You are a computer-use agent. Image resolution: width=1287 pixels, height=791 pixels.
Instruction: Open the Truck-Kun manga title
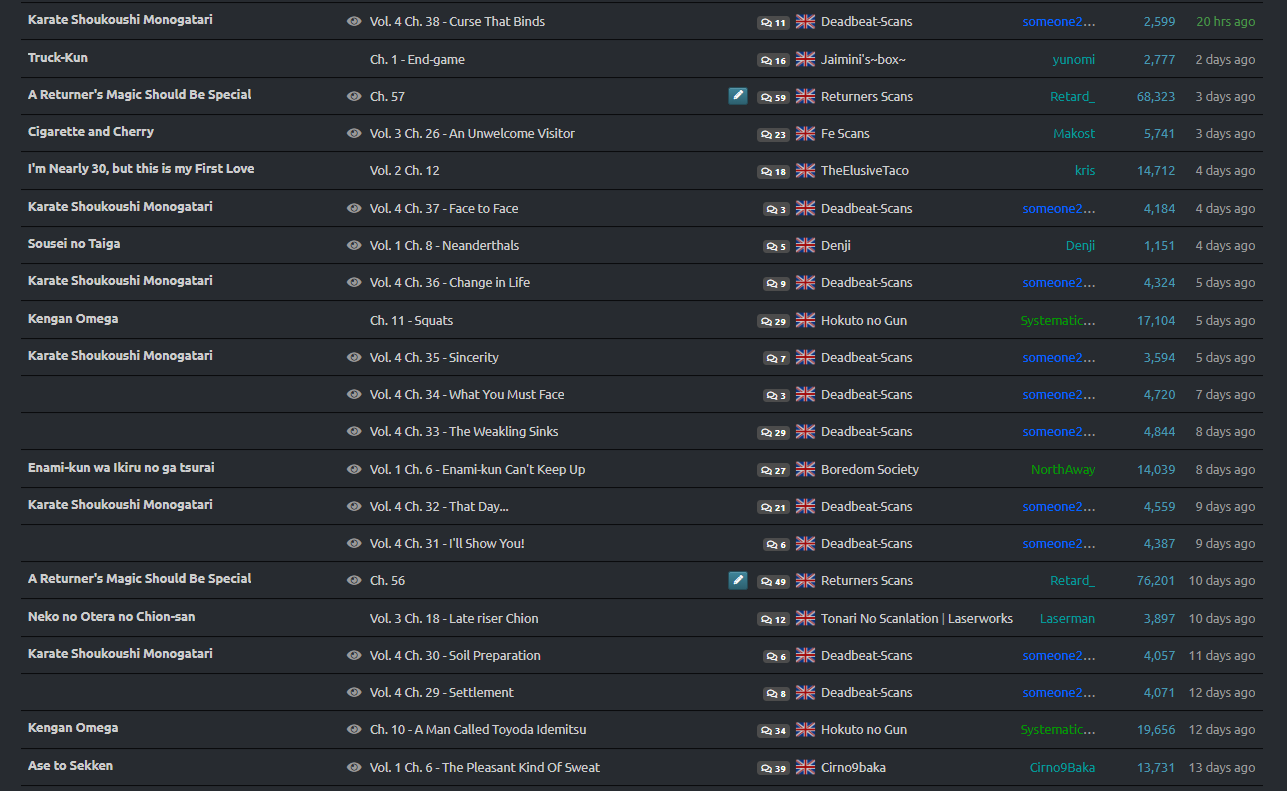58,58
